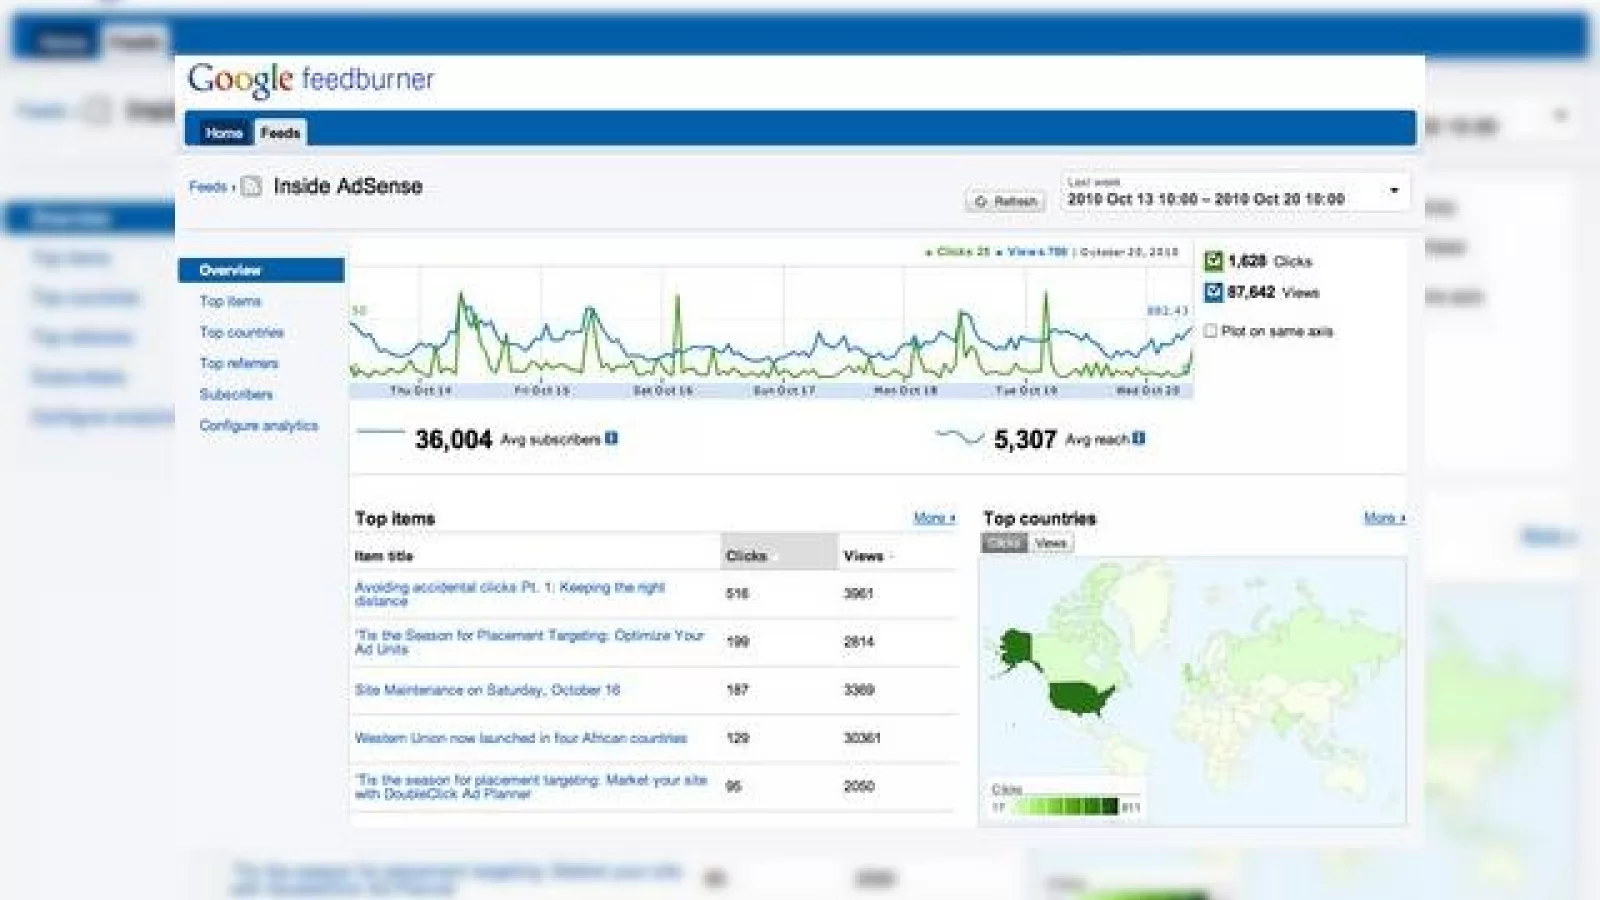This screenshot has width=1600, height=900.
Task: Click the Thu Oct 14 axis label
Action: click(x=421, y=390)
